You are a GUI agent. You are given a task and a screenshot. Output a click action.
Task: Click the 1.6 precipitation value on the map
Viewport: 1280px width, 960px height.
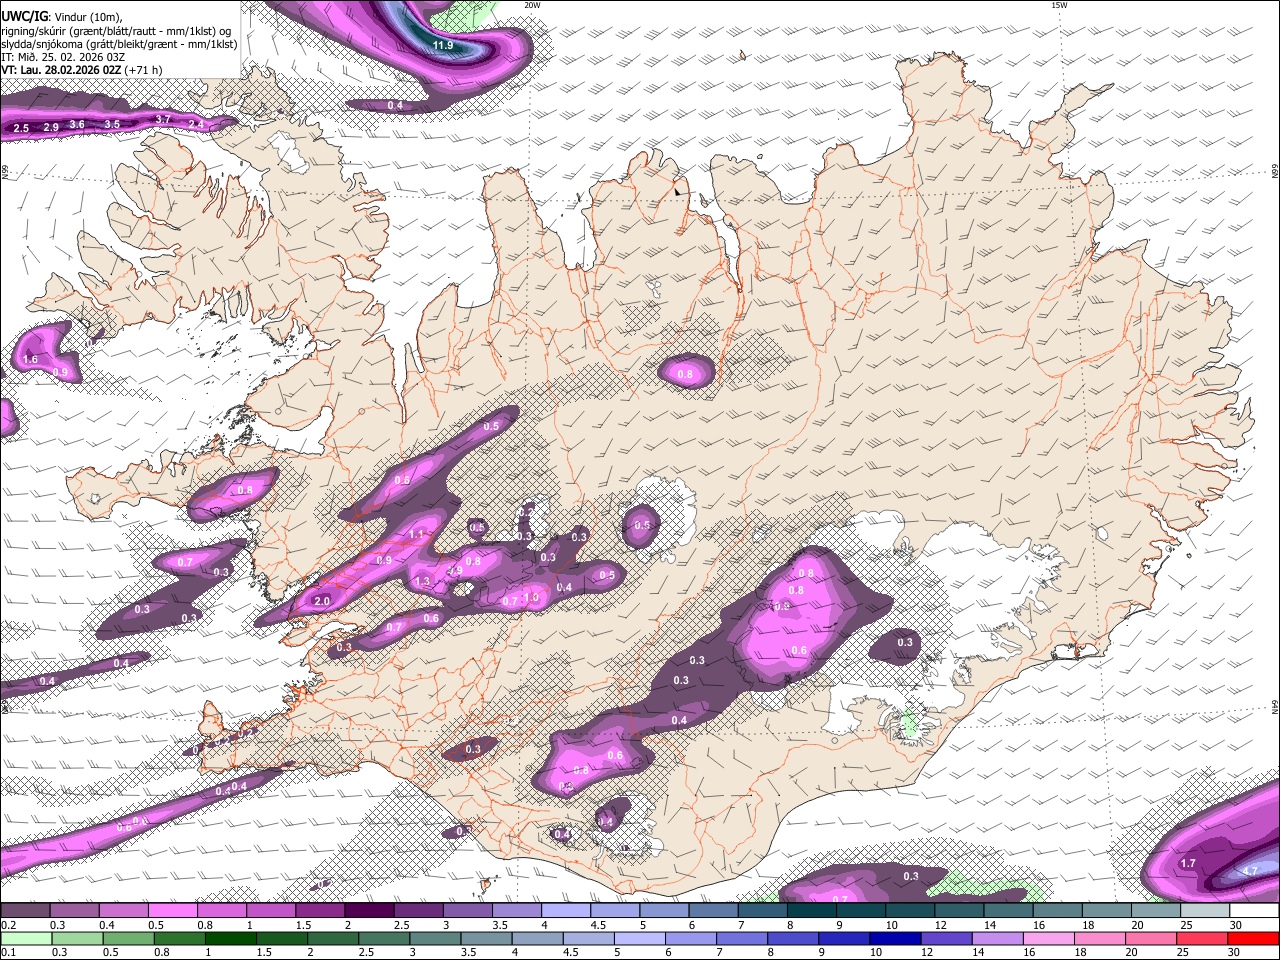pyautogui.click(x=30, y=359)
